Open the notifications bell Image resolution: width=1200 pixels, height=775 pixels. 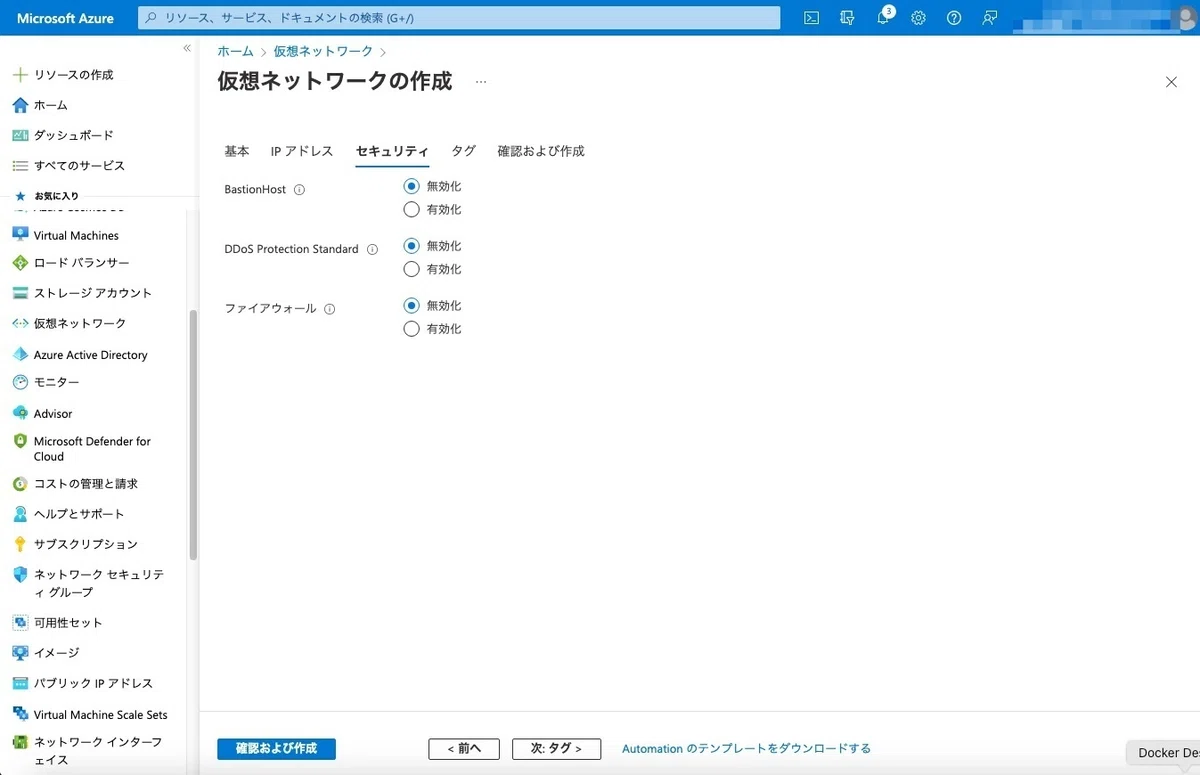[883, 18]
